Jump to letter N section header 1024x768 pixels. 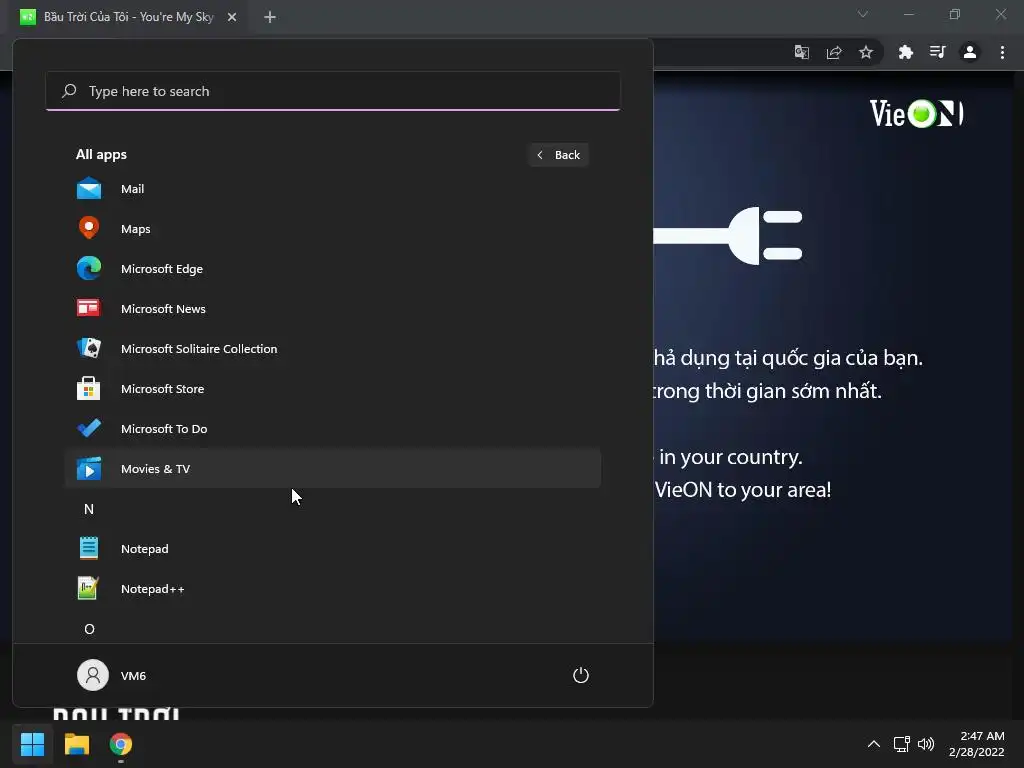tap(89, 509)
